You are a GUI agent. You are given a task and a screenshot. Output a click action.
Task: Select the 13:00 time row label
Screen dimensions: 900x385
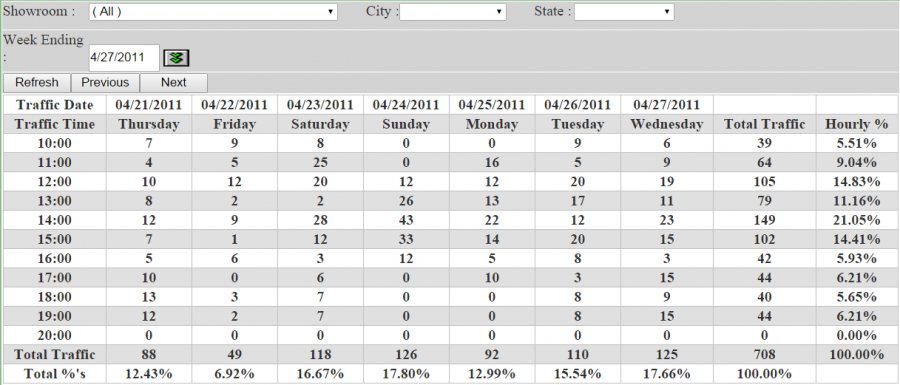tap(55, 201)
